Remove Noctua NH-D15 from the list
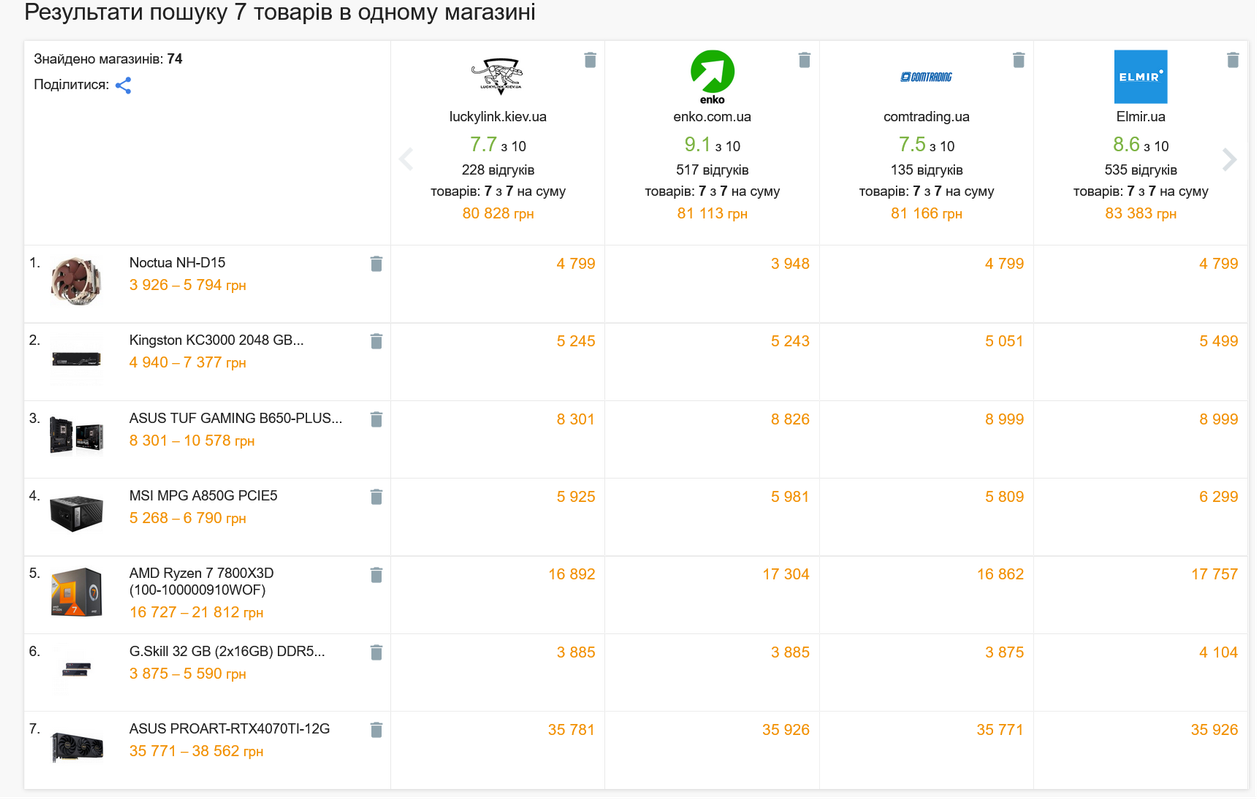 (x=376, y=264)
